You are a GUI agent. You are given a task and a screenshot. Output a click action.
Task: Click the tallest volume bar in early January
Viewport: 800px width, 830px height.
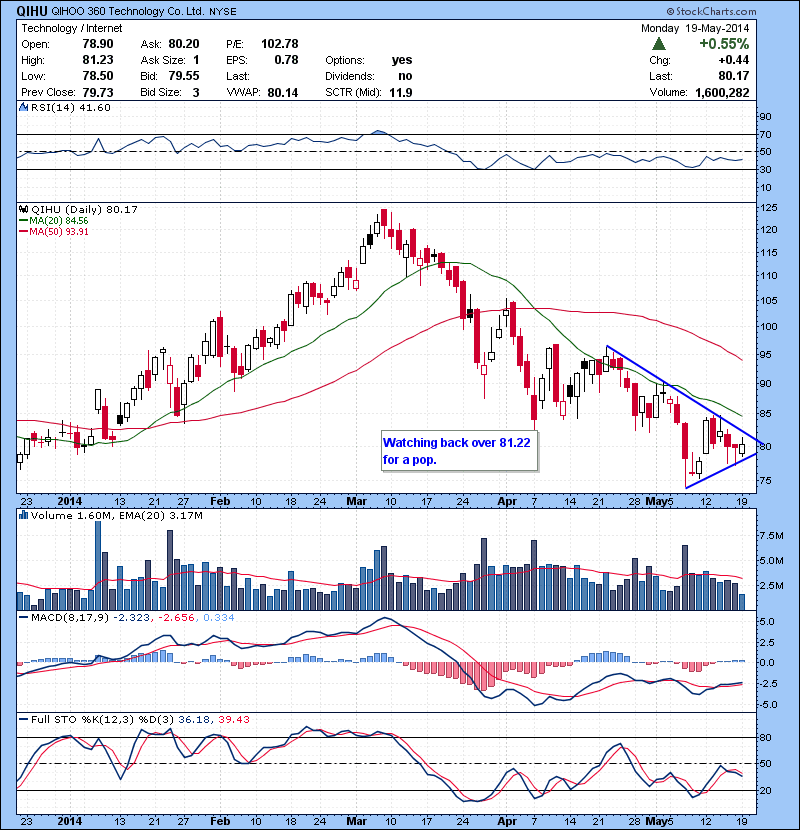coord(98,565)
